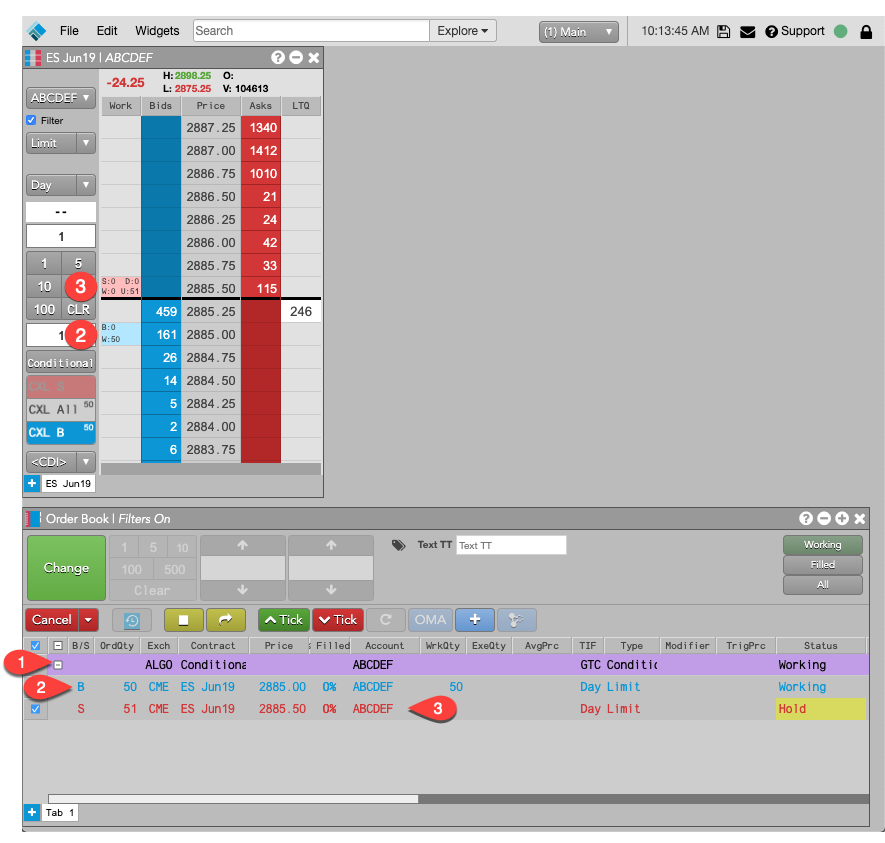Open the Widgets menu

pyautogui.click(x=157, y=30)
